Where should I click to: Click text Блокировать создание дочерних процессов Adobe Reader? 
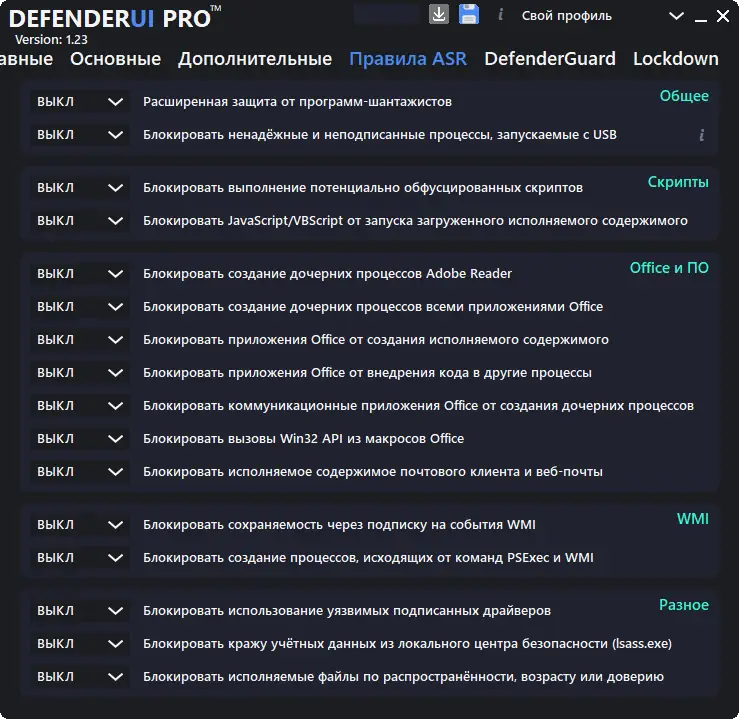point(328,274)
